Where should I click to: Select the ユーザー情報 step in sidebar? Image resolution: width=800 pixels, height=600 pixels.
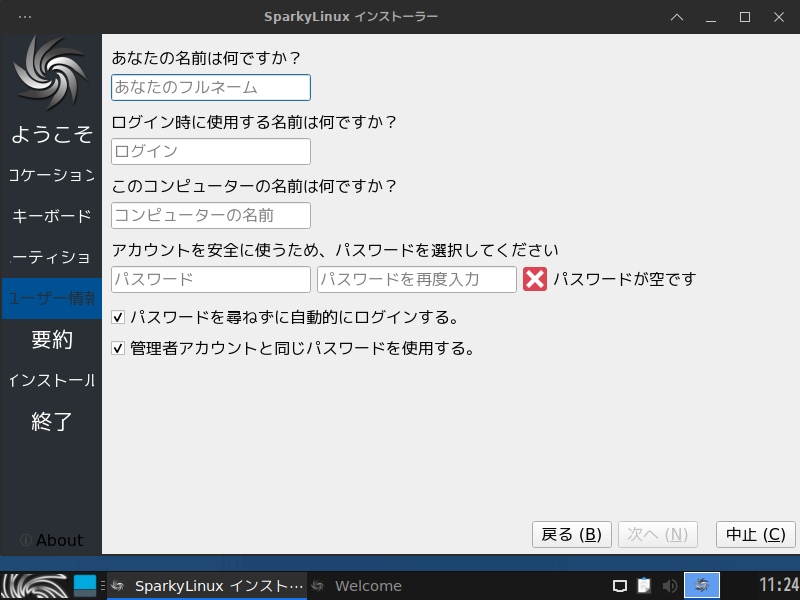(x=52, y=298)
